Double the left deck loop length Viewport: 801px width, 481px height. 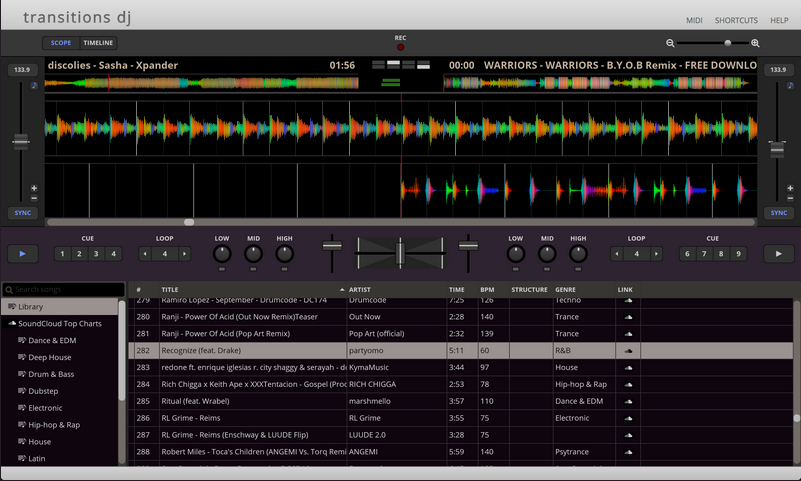pos(184,254)
